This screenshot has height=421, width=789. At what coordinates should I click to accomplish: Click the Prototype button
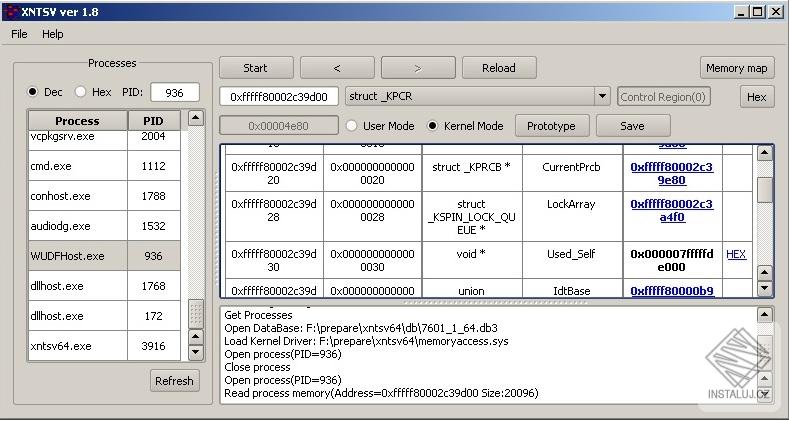click(x=551, y=126)
